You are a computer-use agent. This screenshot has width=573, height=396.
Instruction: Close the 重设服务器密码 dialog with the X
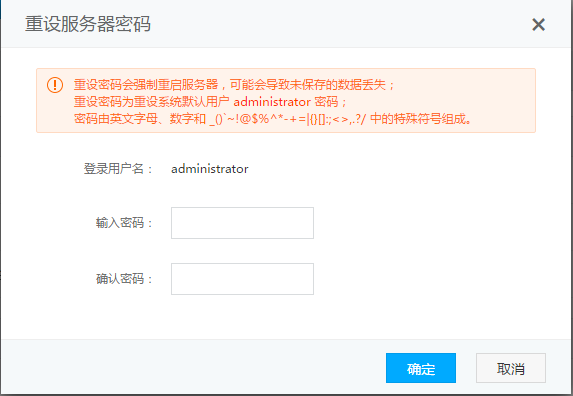pyautogui.click(x=538, y=24)
